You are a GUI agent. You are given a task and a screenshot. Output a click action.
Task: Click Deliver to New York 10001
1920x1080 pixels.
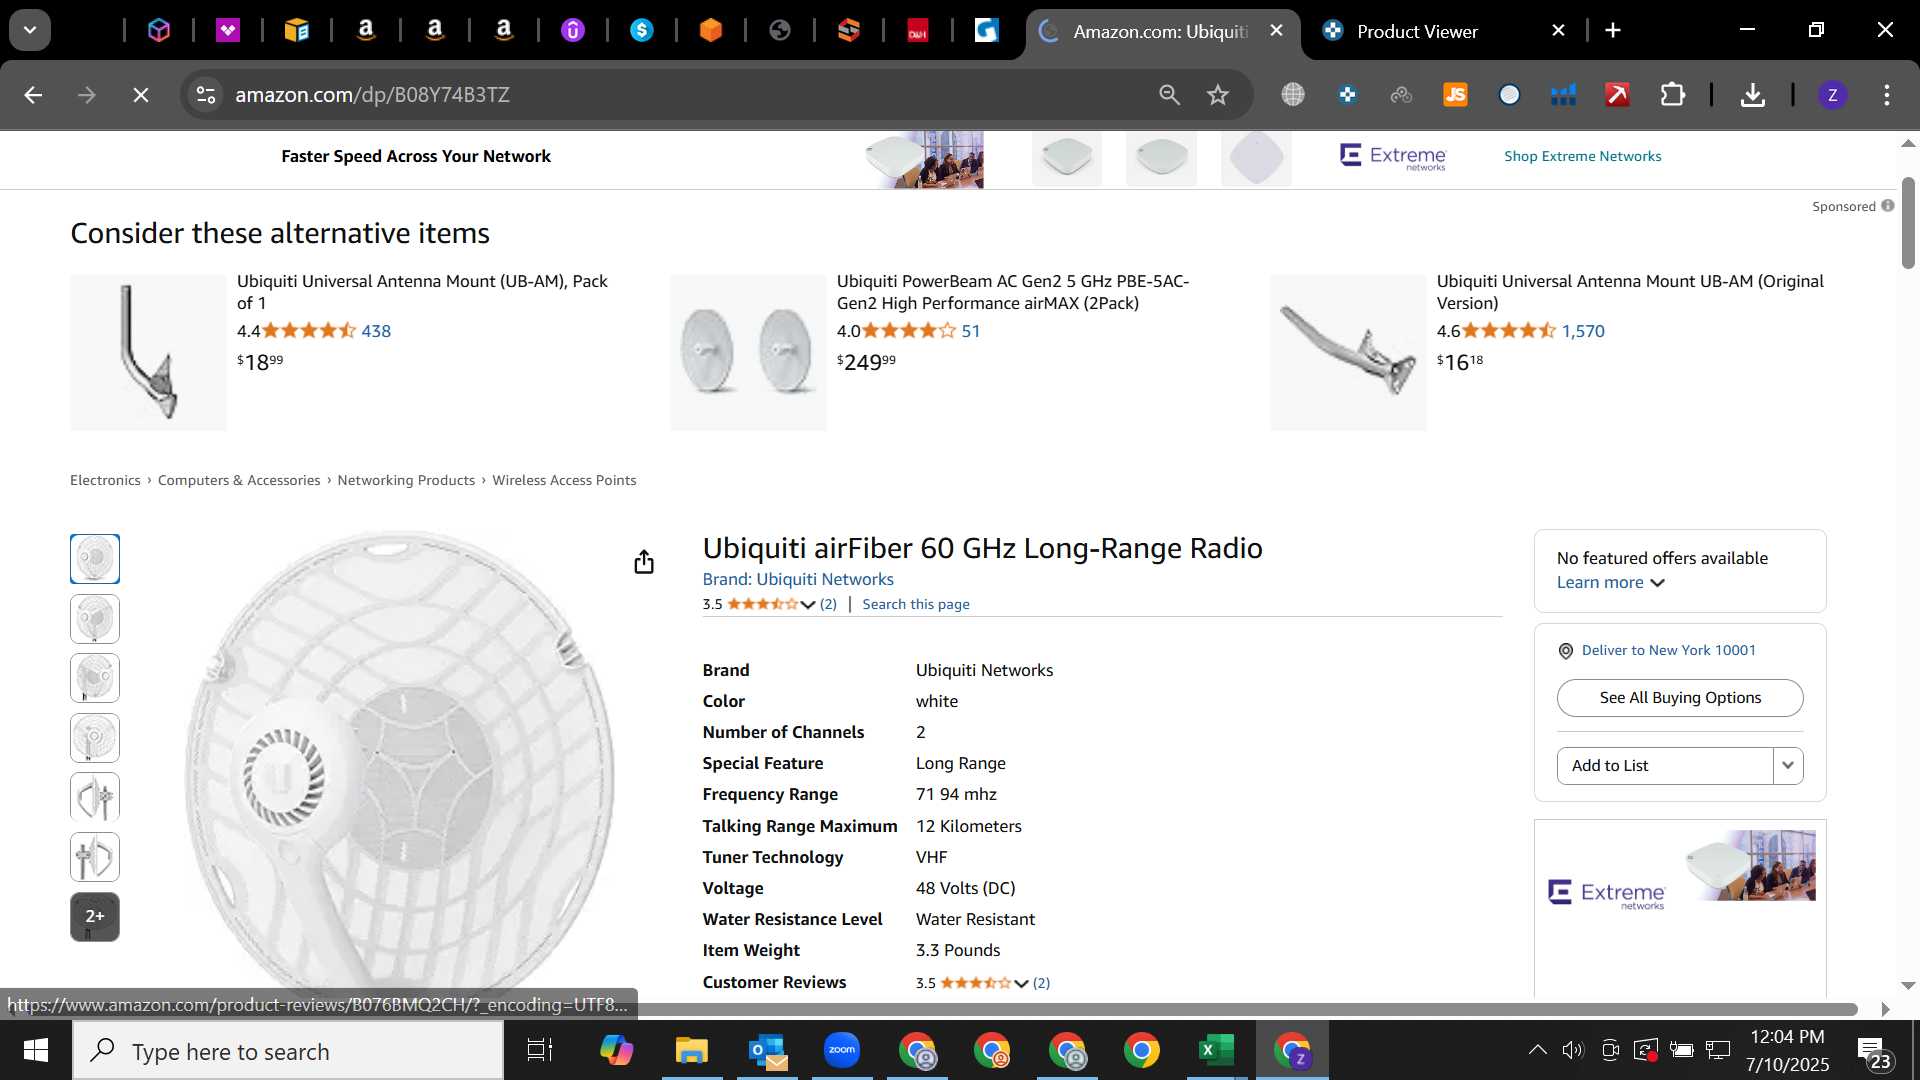[1669, 651]
